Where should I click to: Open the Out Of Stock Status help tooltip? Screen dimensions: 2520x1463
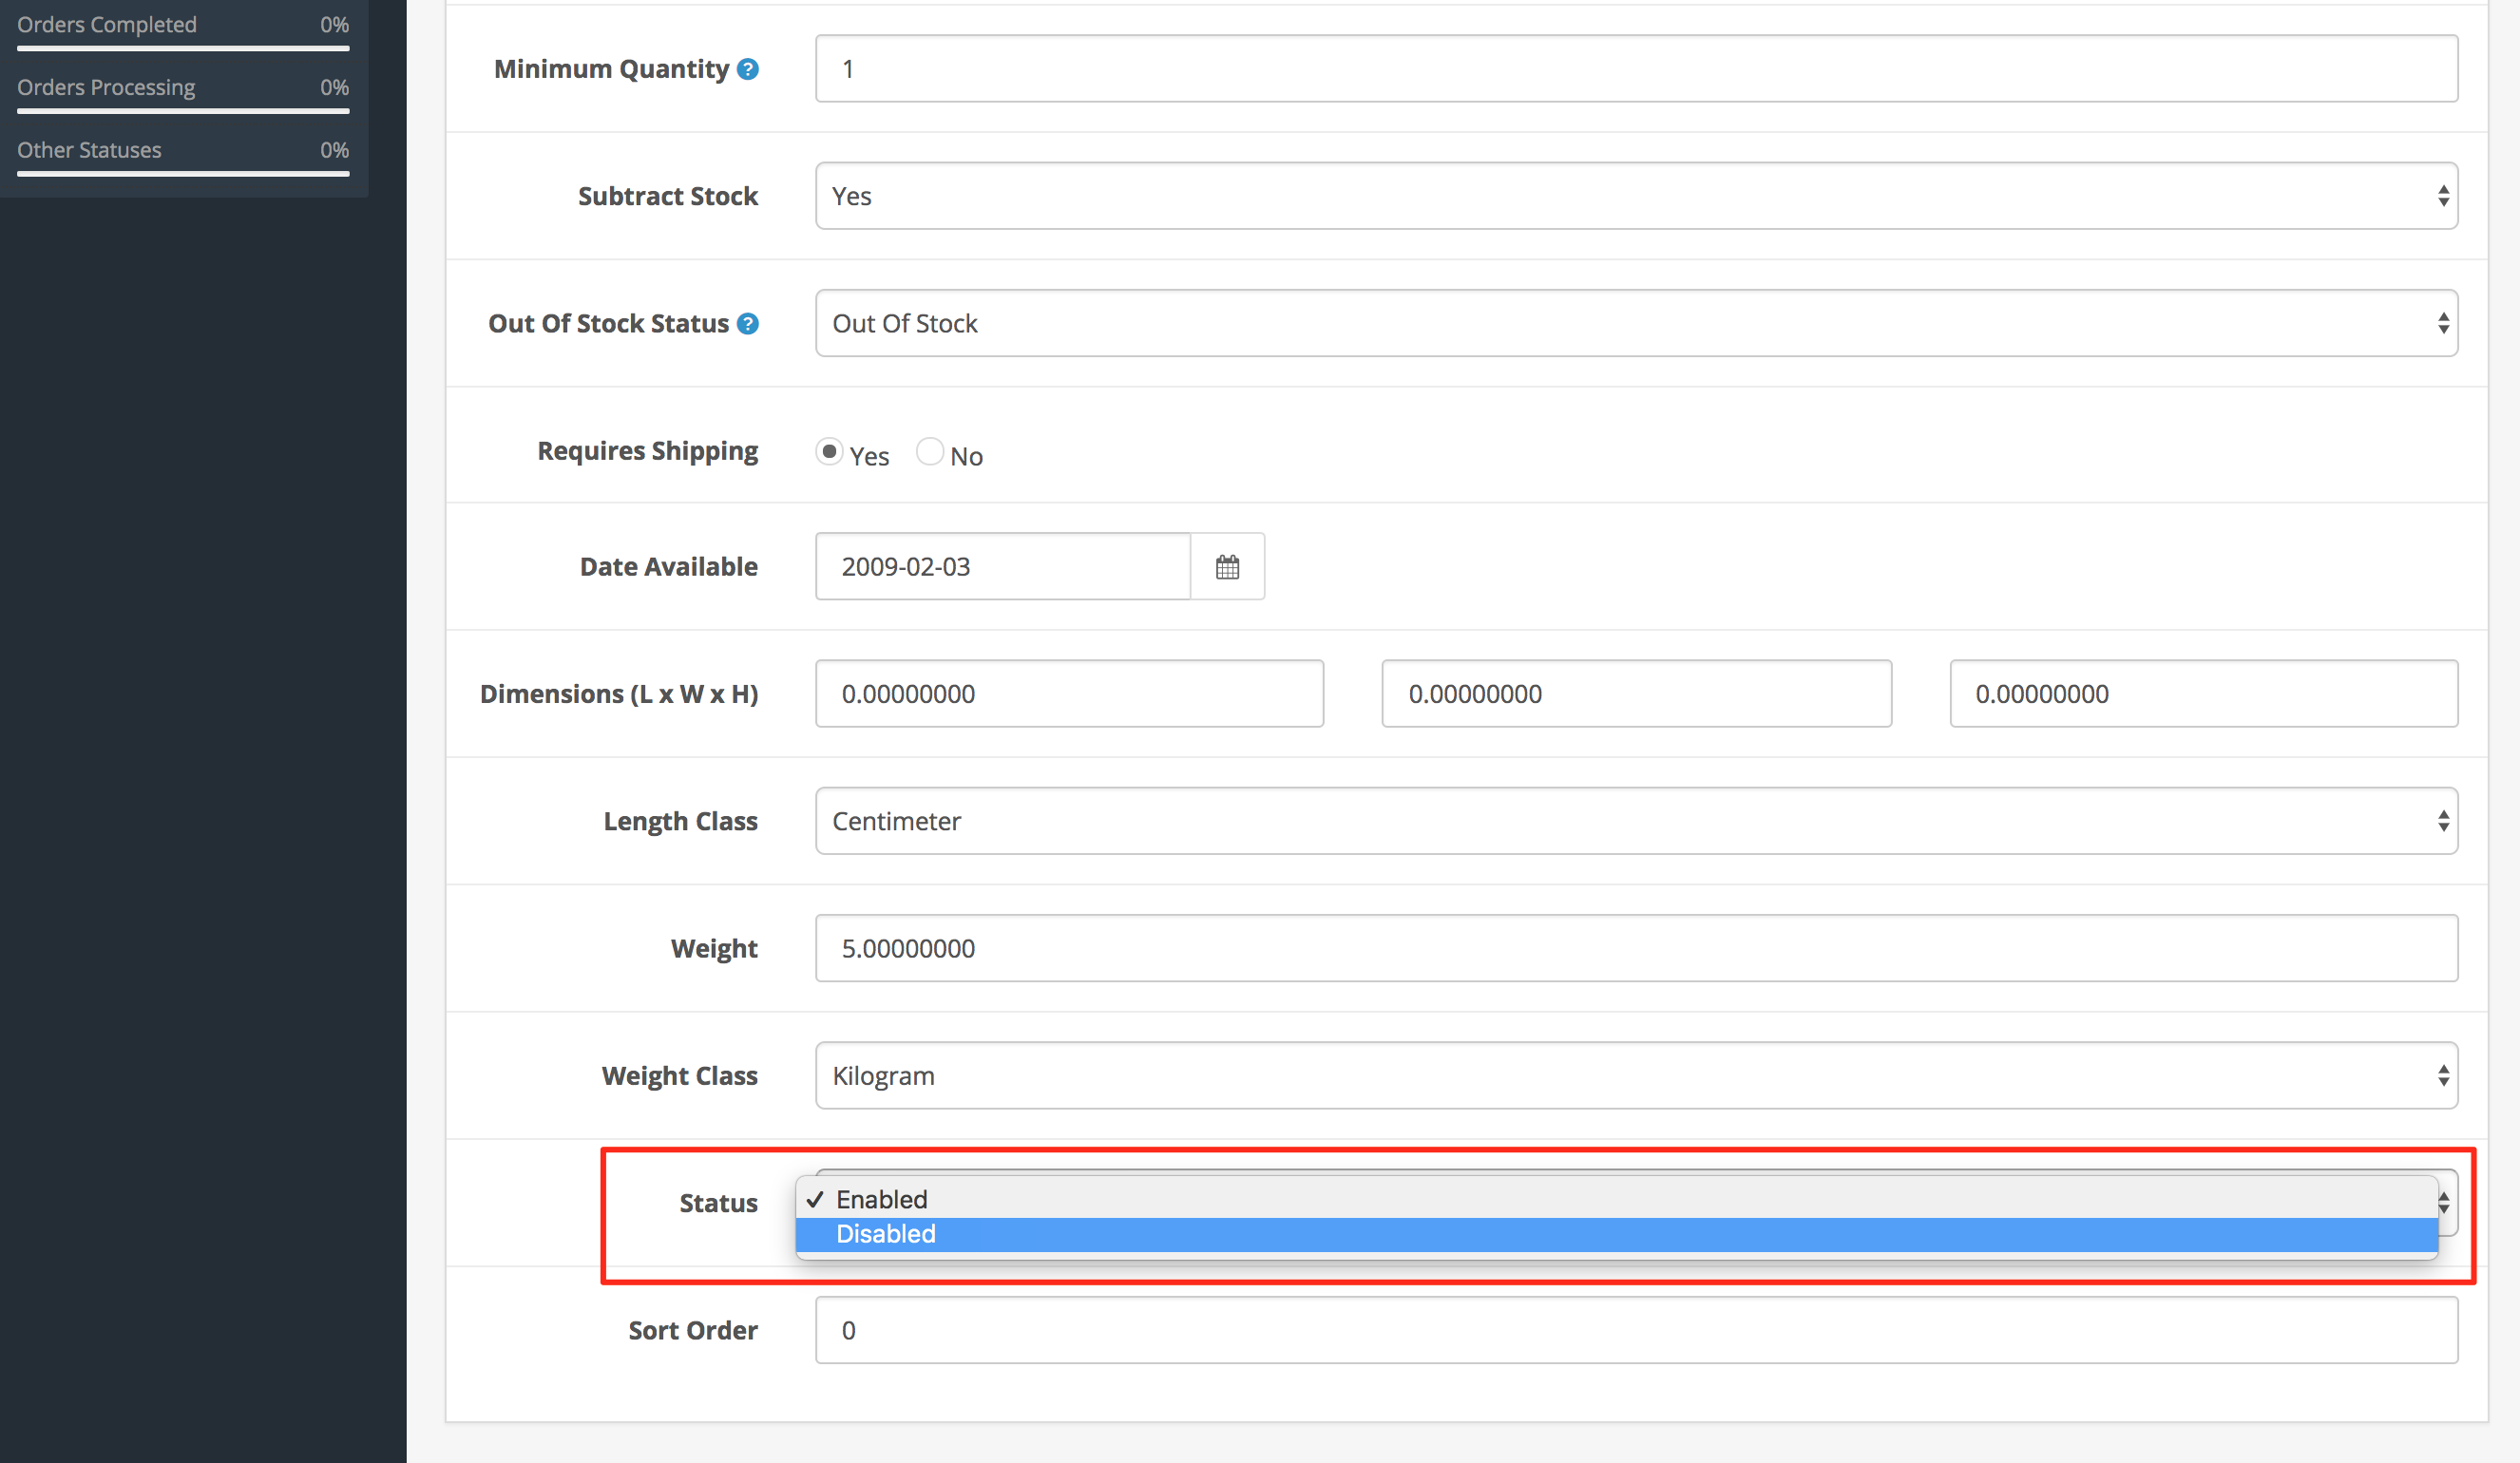[x=748, y=323]
